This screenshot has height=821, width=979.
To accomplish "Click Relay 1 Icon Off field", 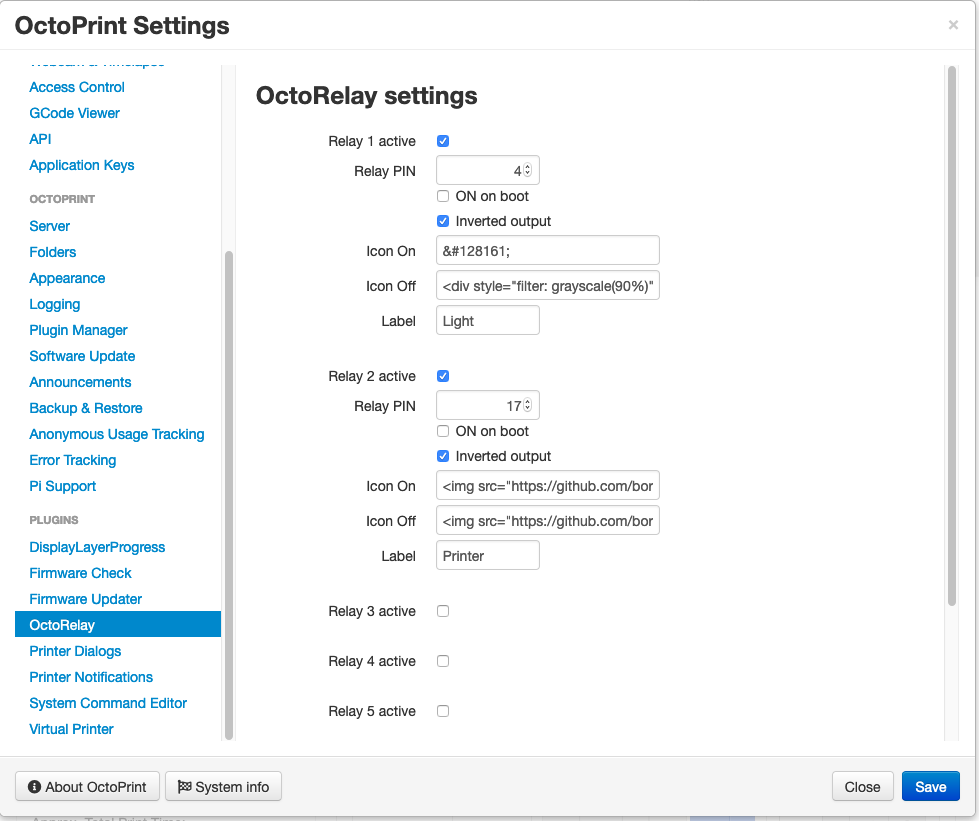I will tap(548, 285).
